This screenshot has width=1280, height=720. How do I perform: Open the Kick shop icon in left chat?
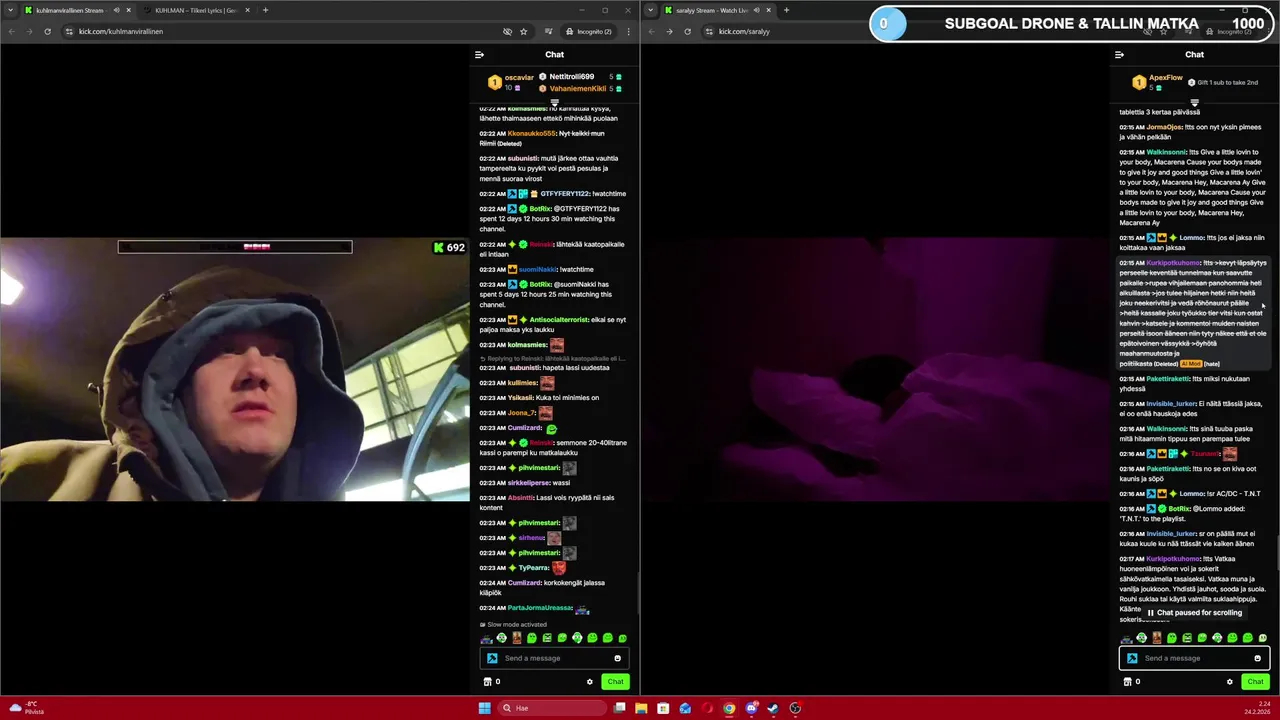click(x=487, y=682)
